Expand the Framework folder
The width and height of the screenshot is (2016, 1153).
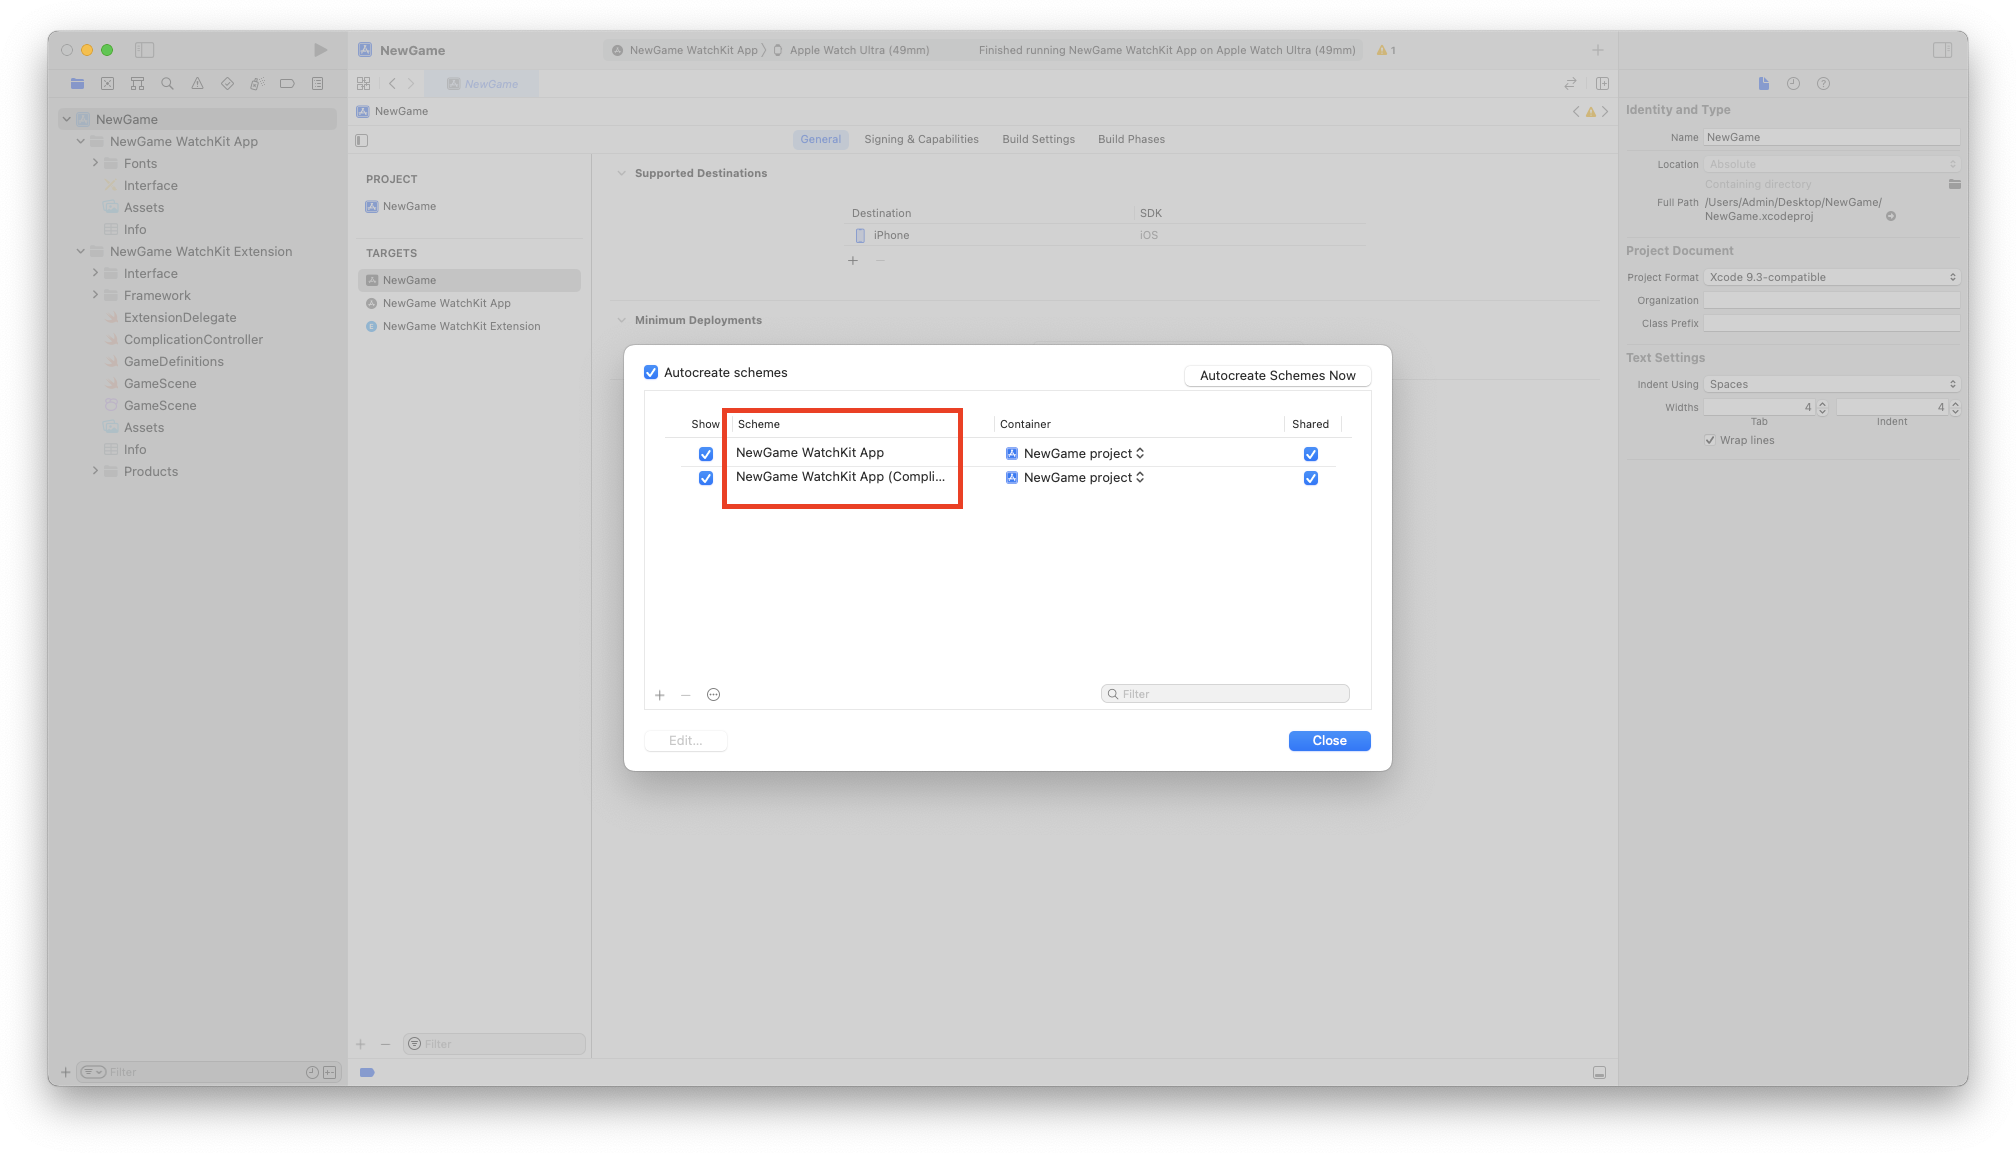95,295
